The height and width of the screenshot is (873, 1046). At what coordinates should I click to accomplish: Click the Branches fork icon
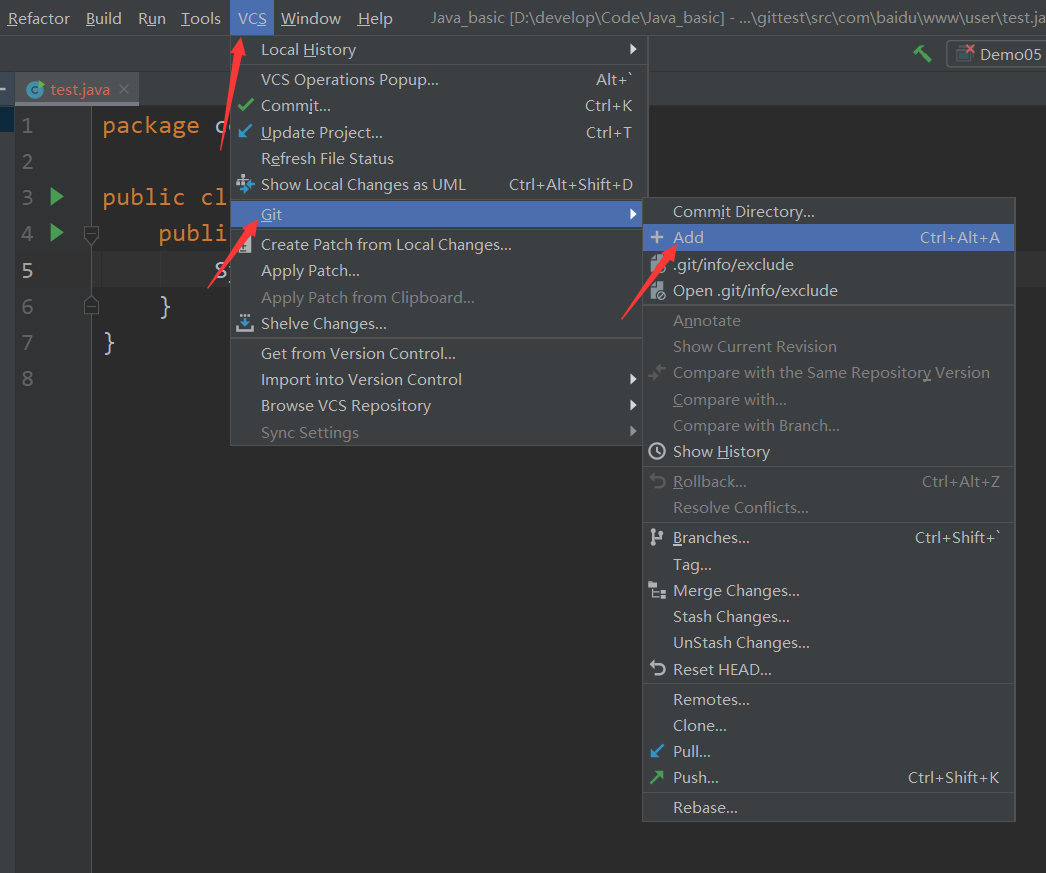pos(657,537)
